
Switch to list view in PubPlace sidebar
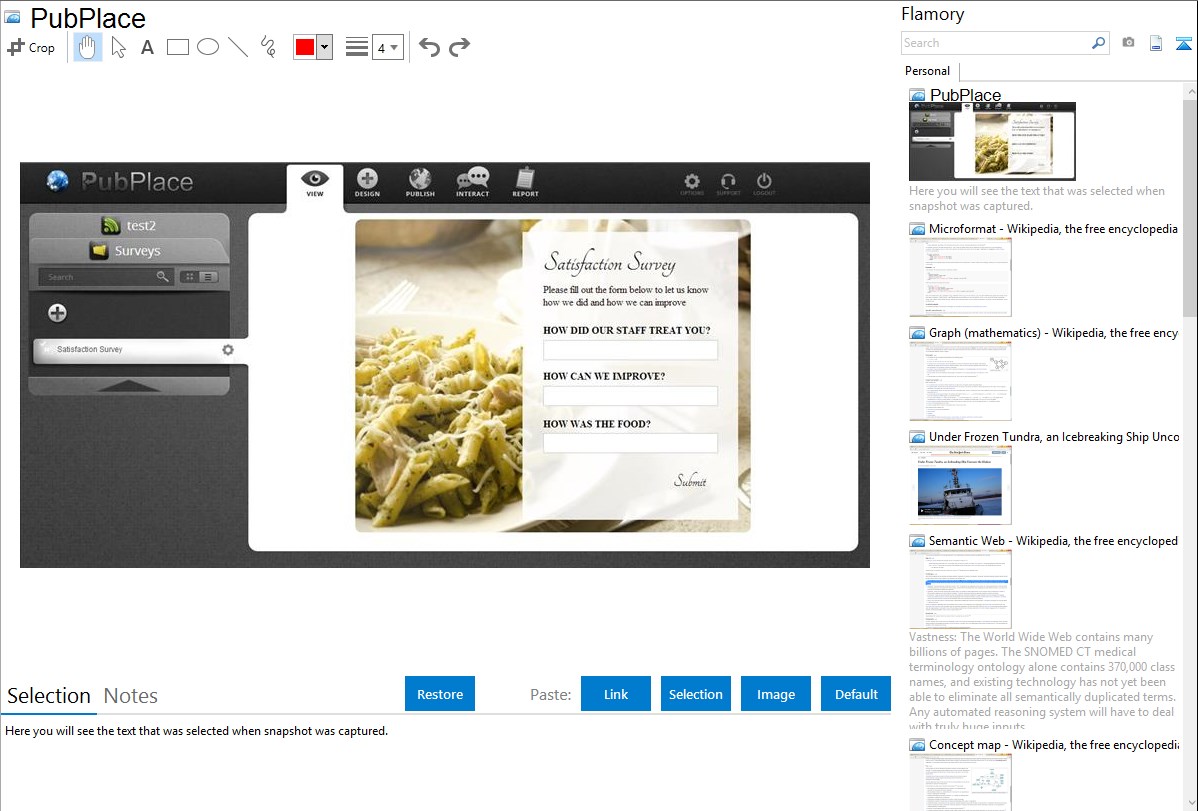click(208, 277)
